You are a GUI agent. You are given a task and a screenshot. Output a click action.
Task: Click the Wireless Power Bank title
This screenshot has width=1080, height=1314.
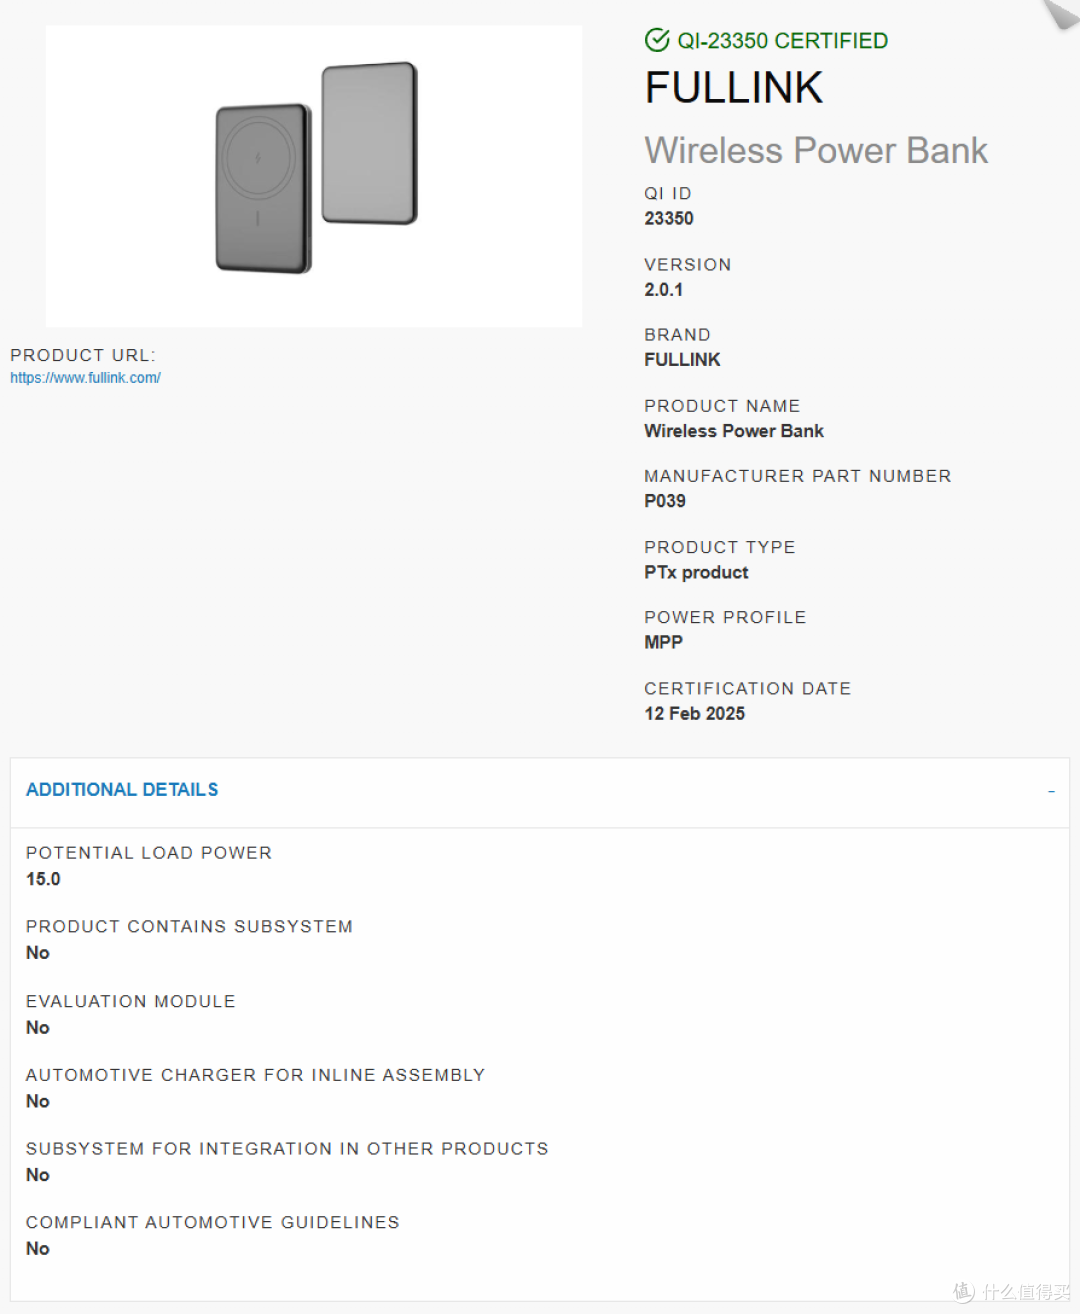[x=816, y=150]
